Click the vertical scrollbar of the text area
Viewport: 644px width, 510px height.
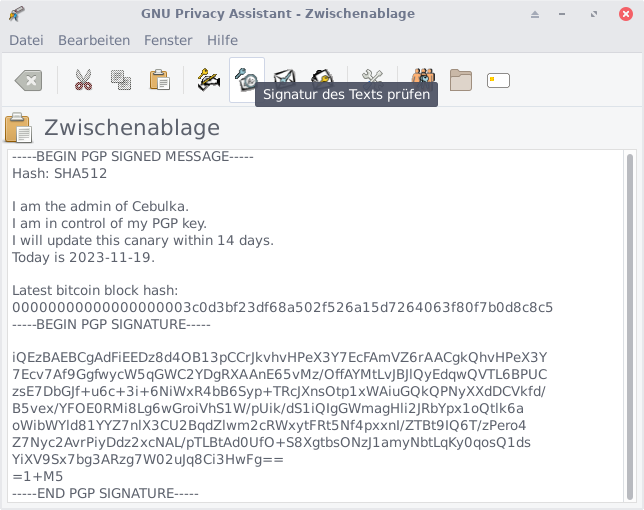pos(629,300)
